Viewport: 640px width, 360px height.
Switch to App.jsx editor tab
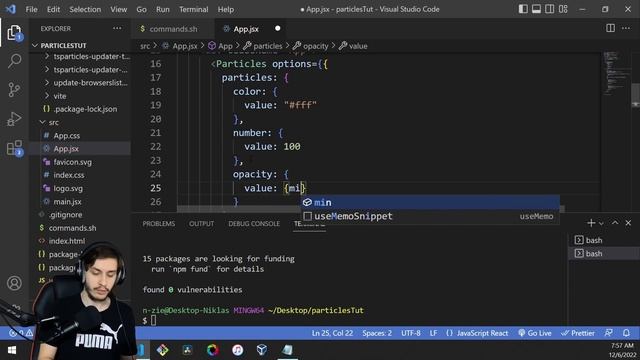[x=250, y=29]
